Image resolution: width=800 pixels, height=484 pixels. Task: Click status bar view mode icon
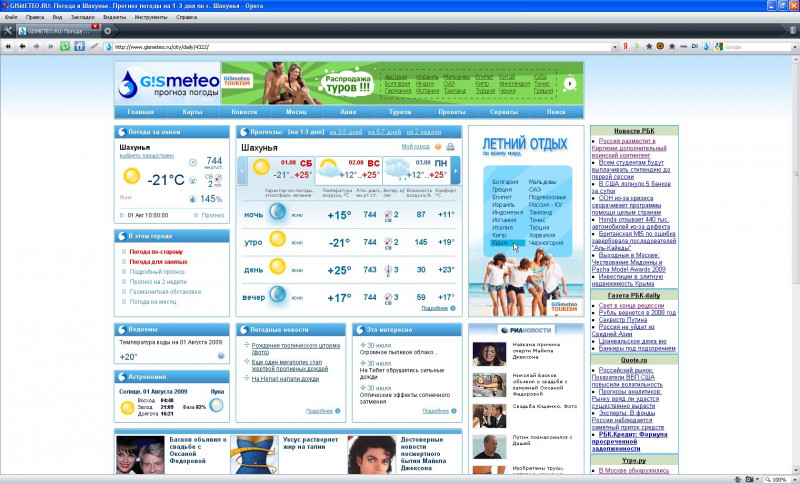[x=749, y=479]
